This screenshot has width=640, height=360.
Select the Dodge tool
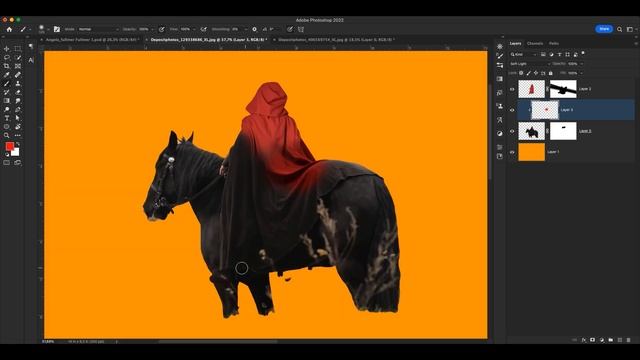pos(7,109)
